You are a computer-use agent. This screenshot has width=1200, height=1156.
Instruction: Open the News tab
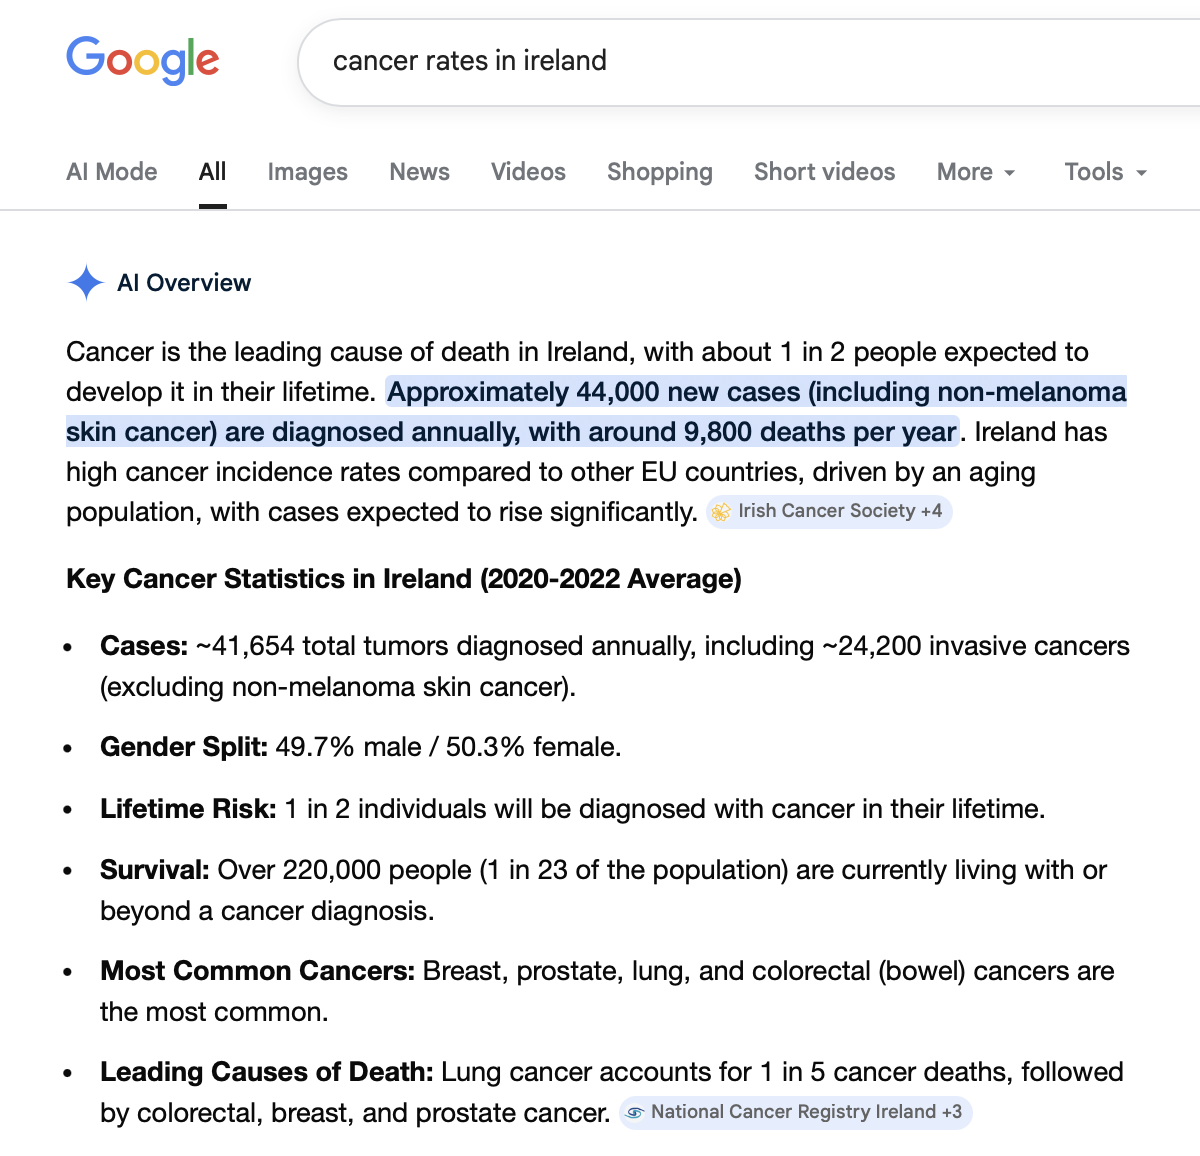click(419, 172)
